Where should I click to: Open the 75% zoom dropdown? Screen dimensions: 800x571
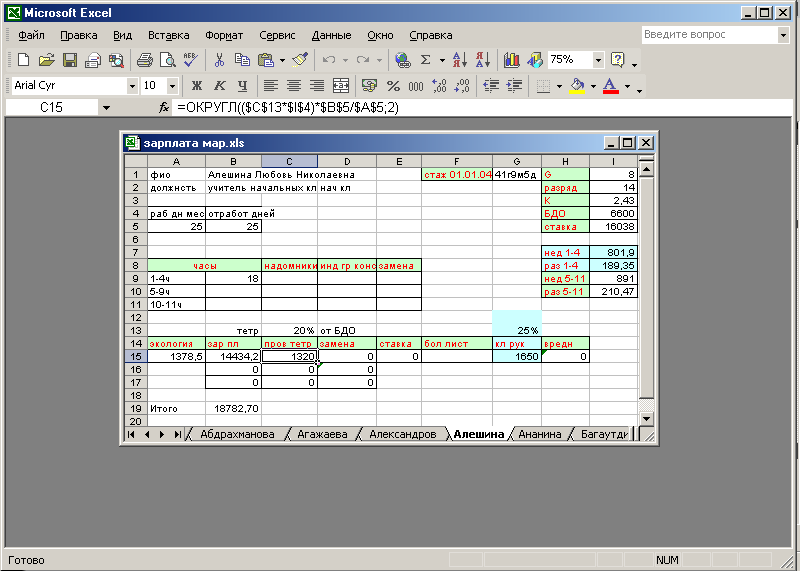tap(598, 60)
